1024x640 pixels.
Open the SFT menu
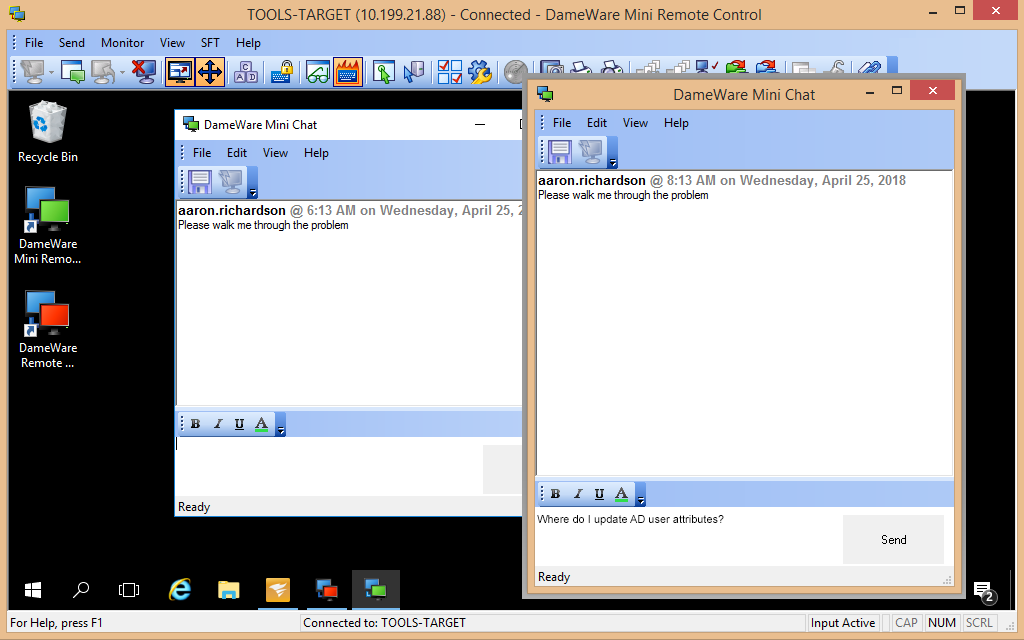tap(210, 43)
